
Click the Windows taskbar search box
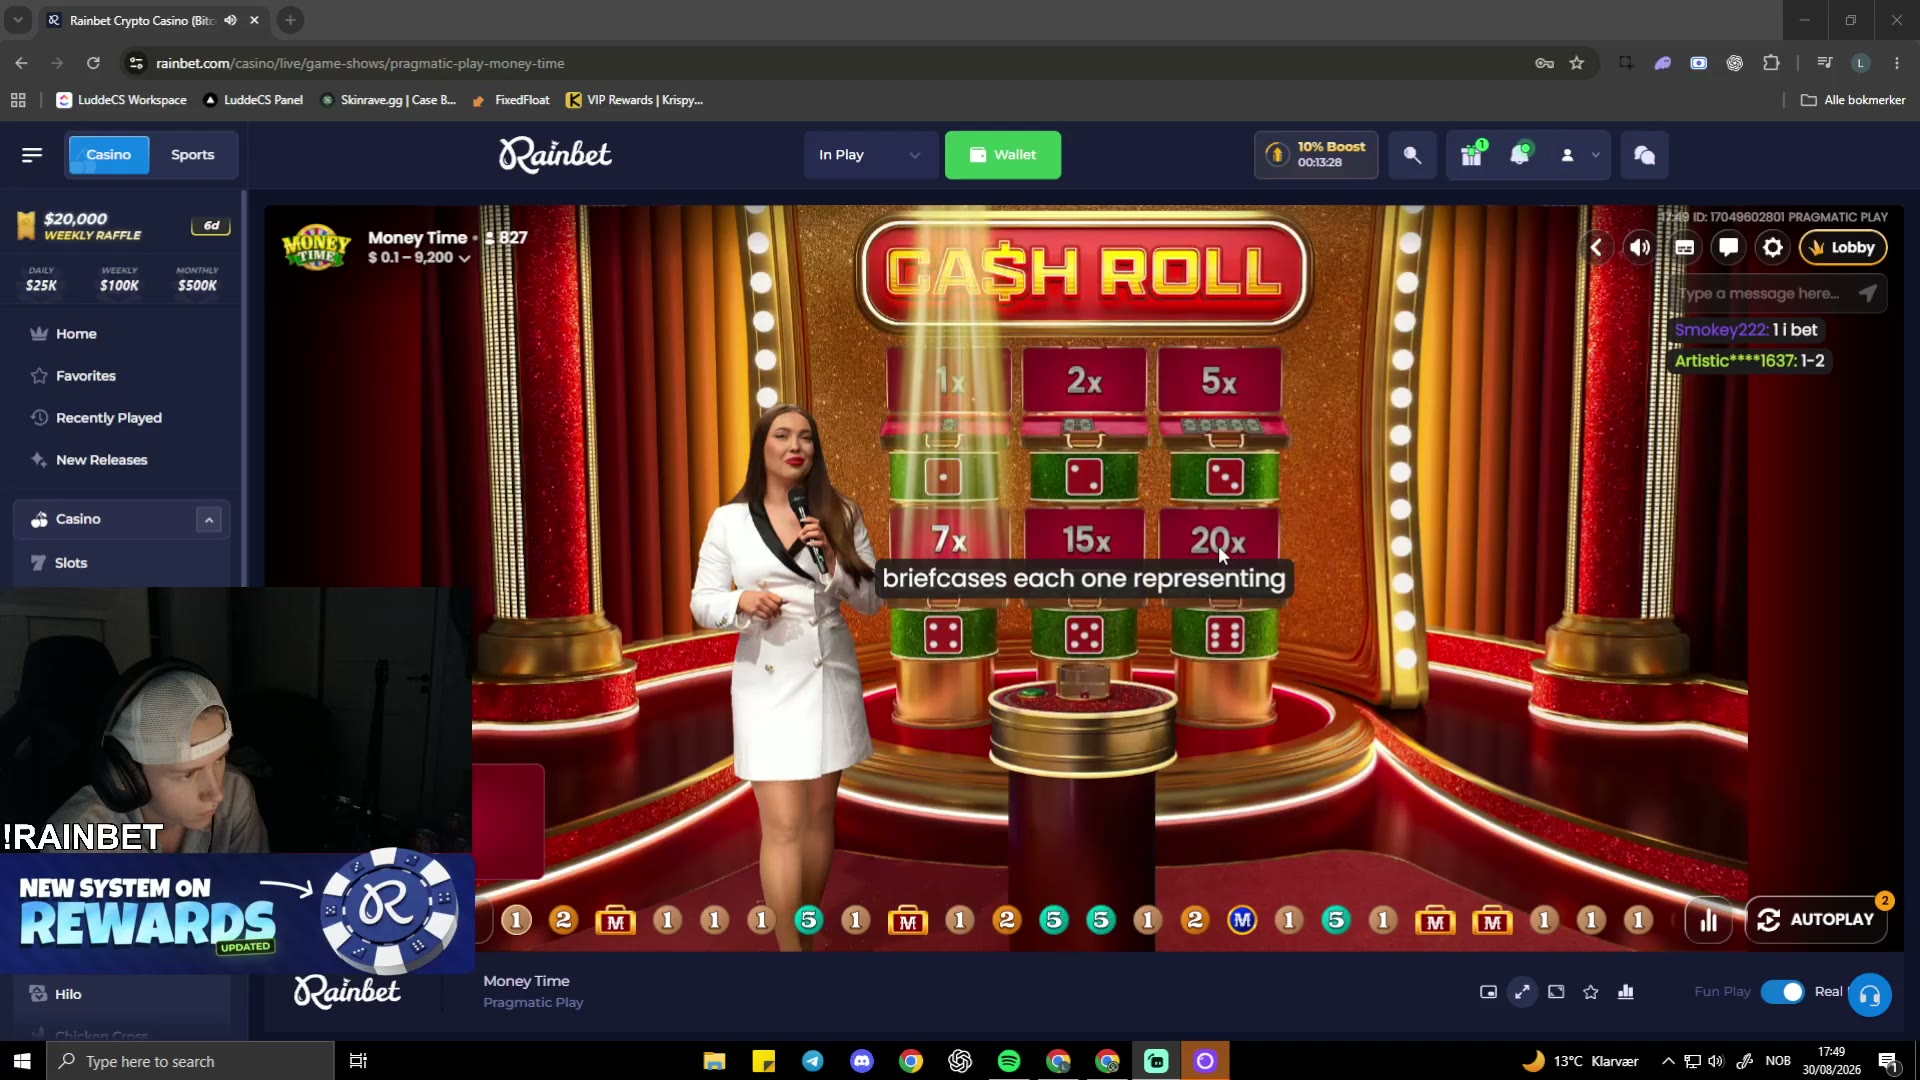tap(190, 1061)
